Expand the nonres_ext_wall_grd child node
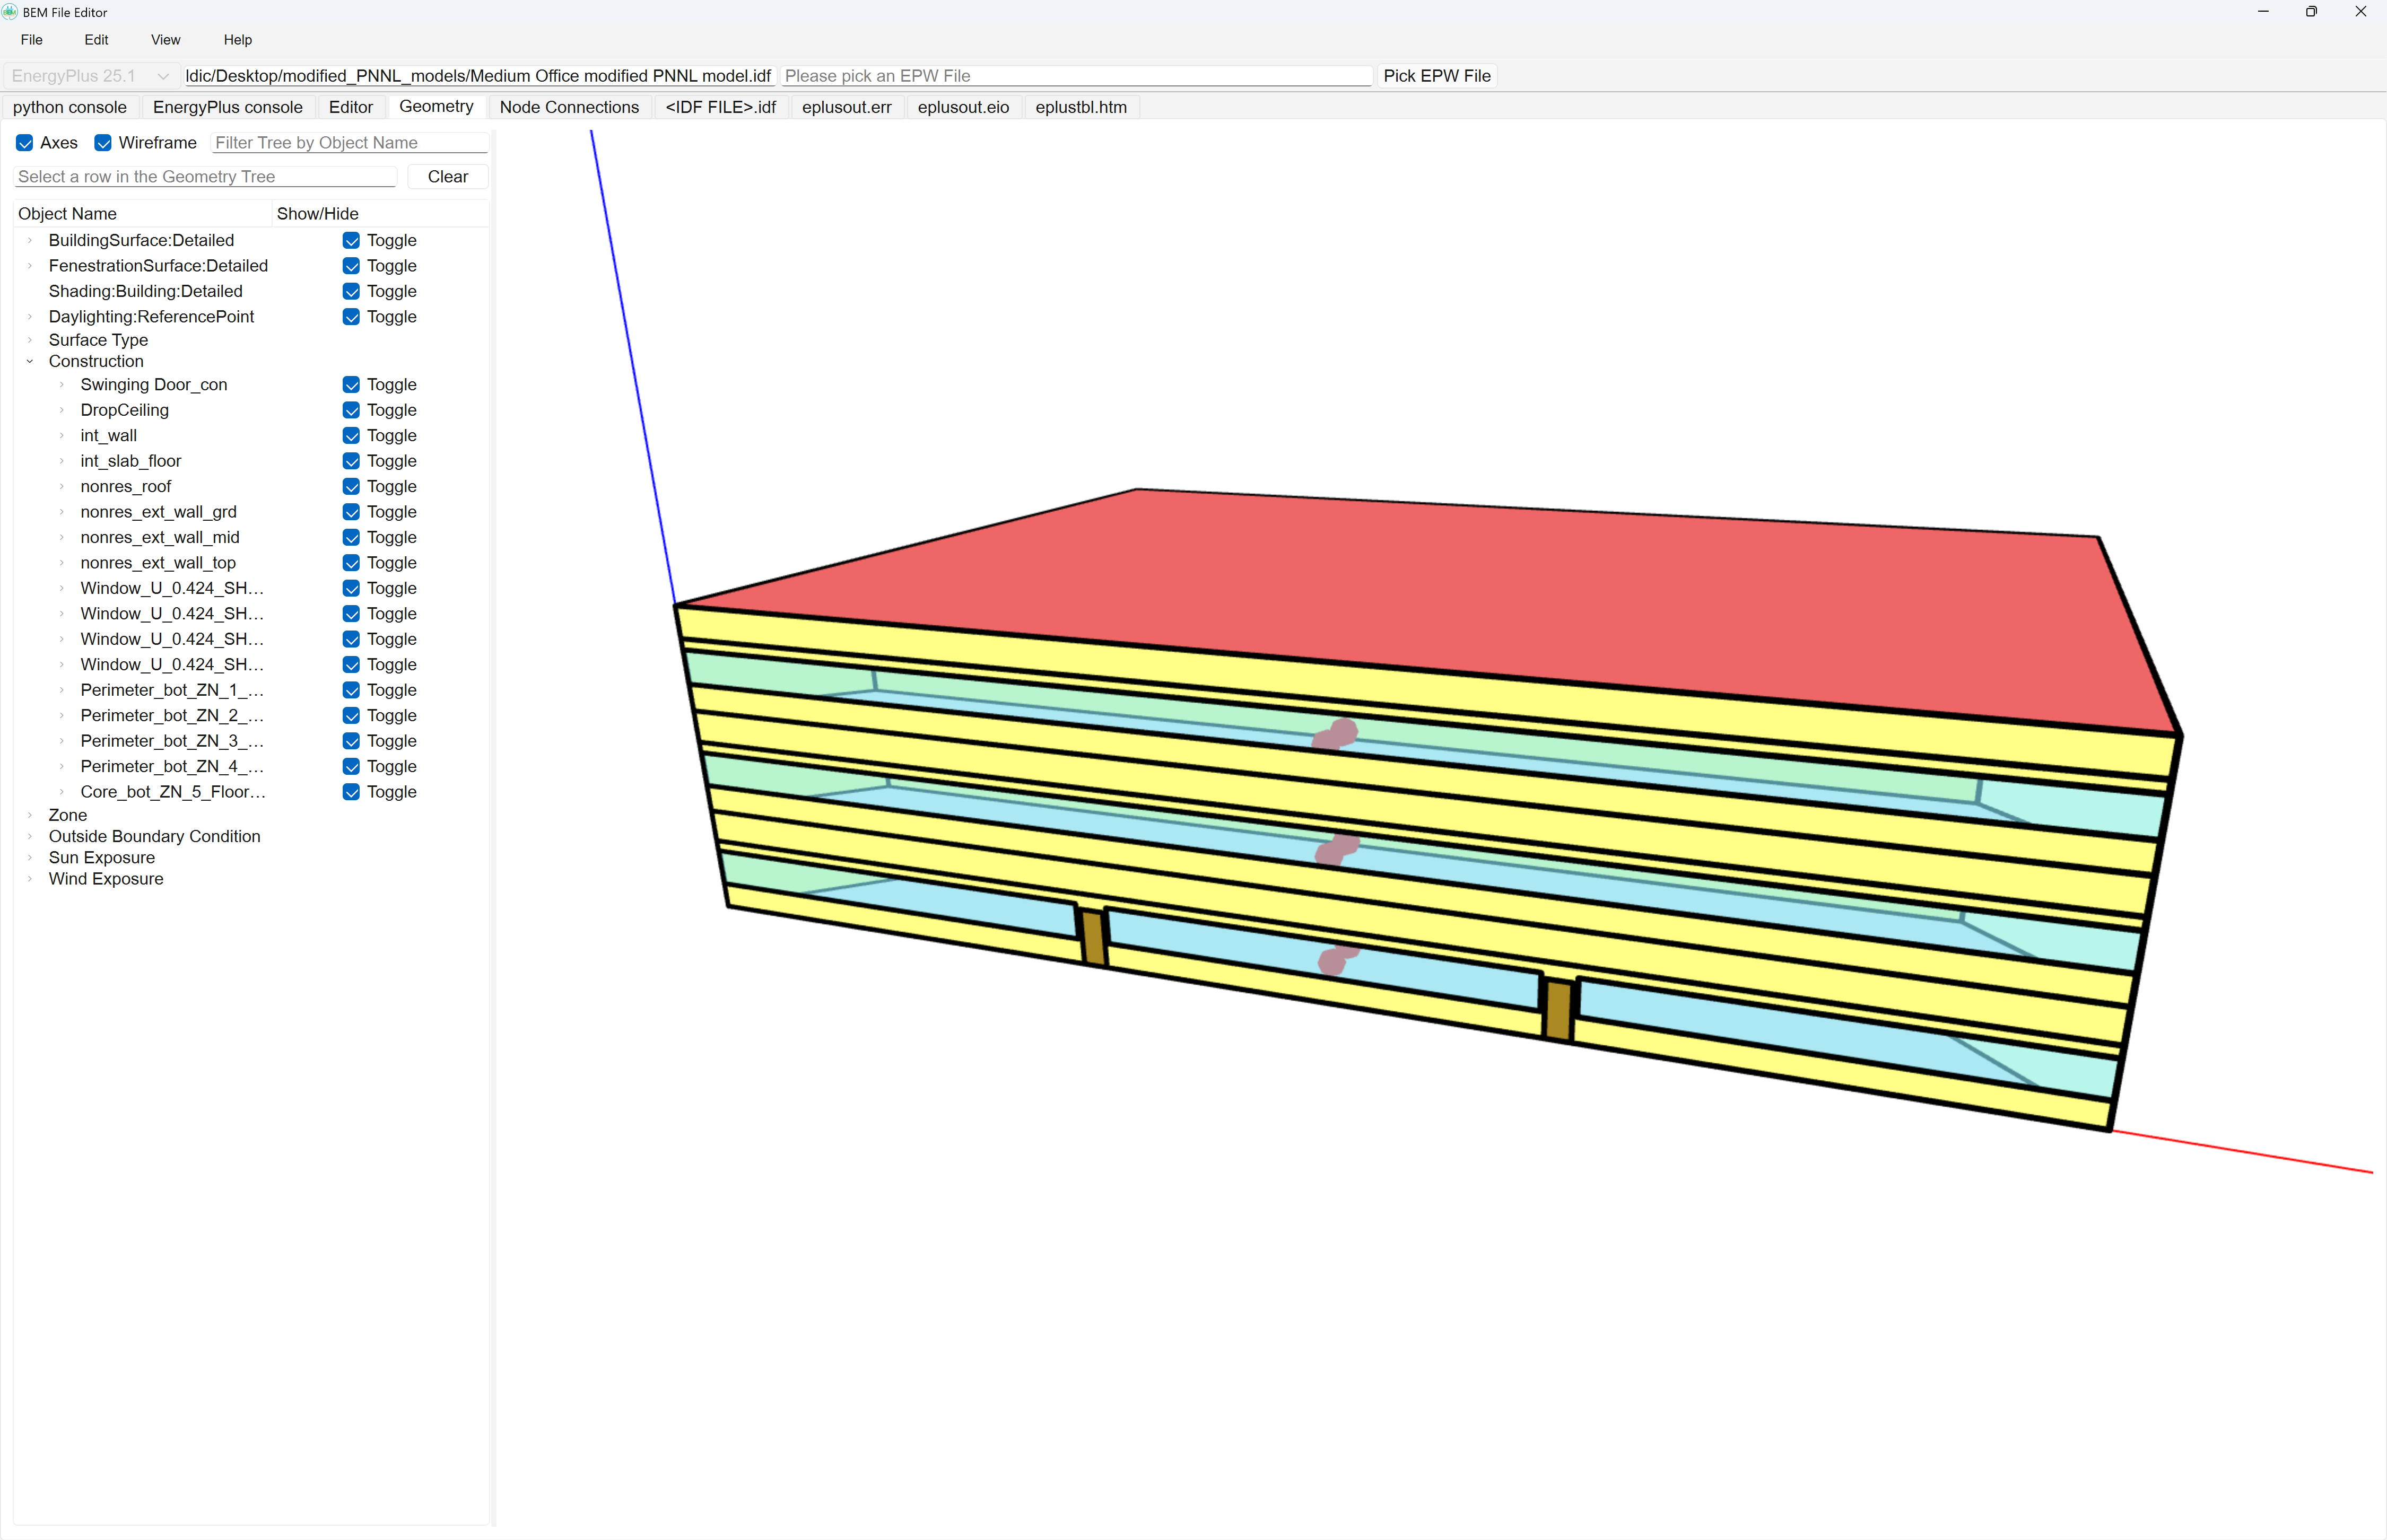The height and width of the screenshot is (1540, 2387). pos(62,512)
